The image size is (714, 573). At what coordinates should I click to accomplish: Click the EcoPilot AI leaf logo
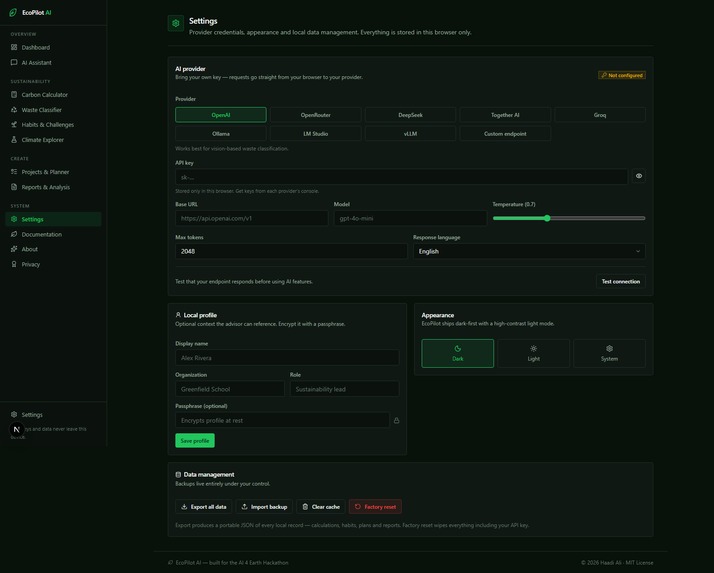point(13,13)
